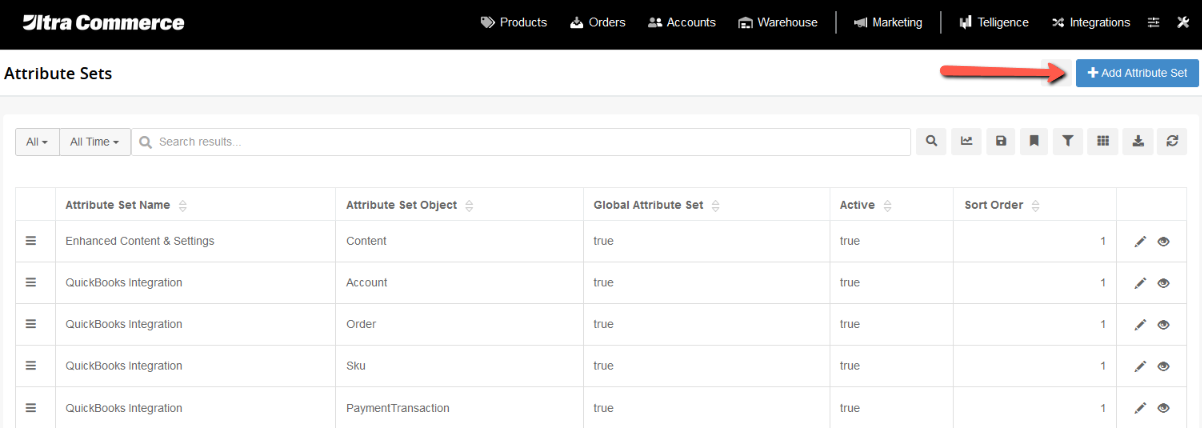Viewport: 1202px width, 428px height.
Task: Edit the QuickBooks Sku attribute set
Action: [x=1140, y=367]
